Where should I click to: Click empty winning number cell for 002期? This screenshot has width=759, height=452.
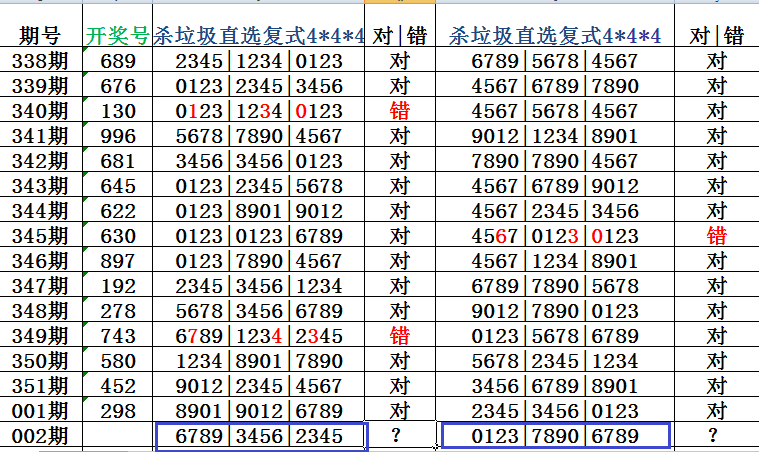pyautogui.click(x=118, y=436)
